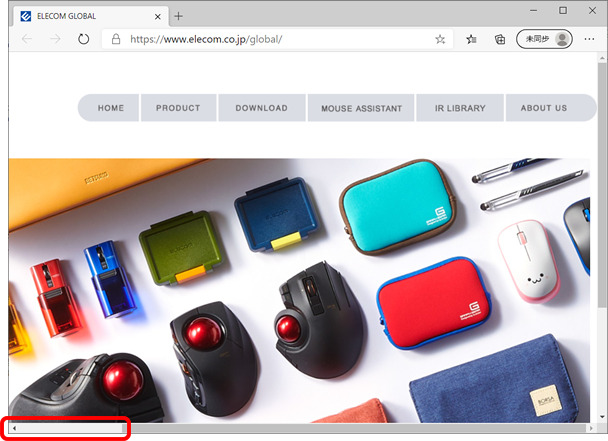Viewport: 608px width, 441px height.
Task: Click the horizontal scrollbar left arrow
Action: coord(14,428)
